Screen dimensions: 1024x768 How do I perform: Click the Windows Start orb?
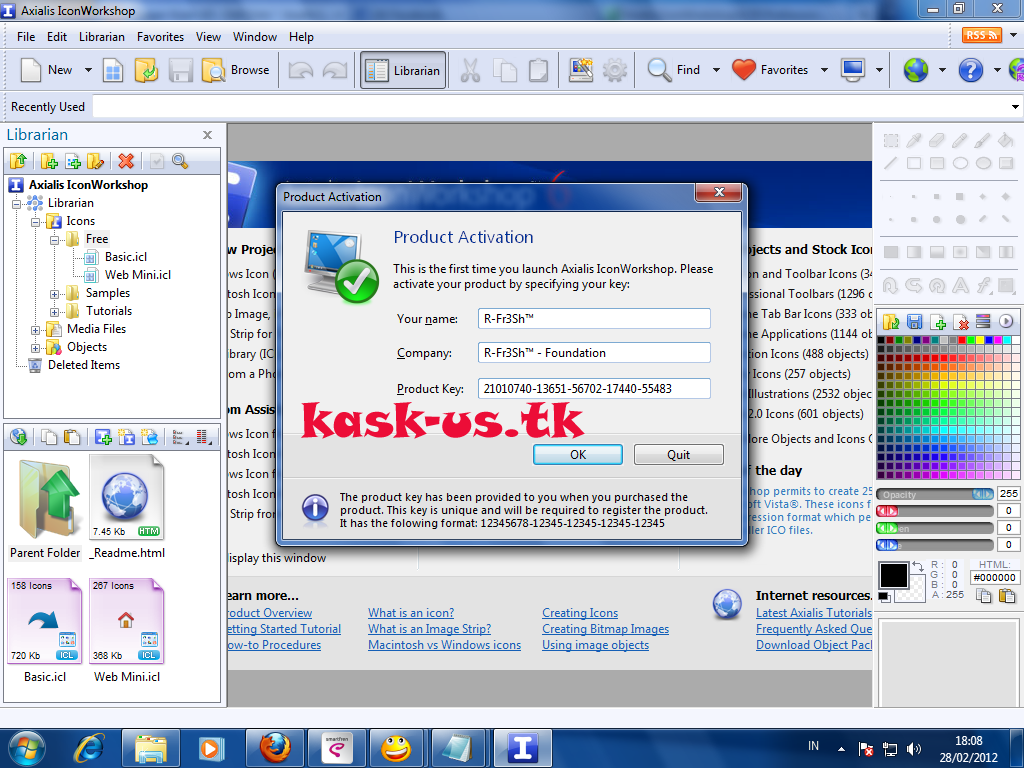[x=27, y=747]
